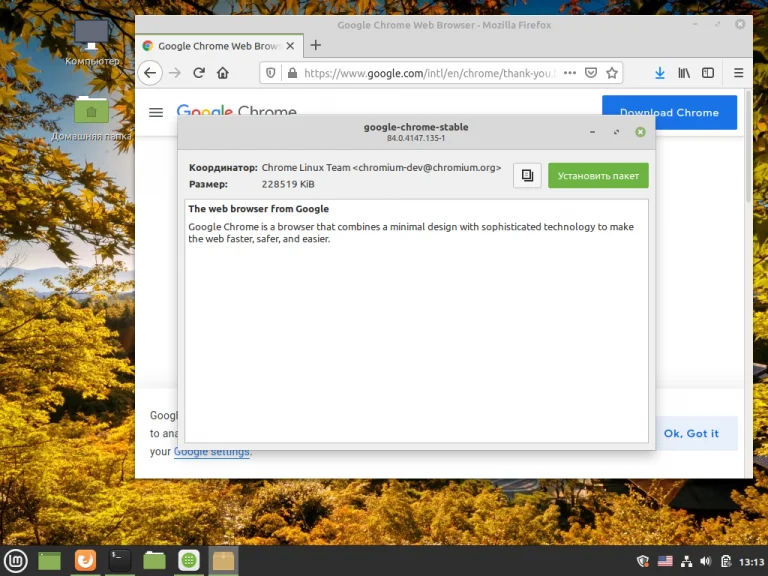Open Firefox downloads arrow panel
This screenshot has height=576, width=768.
(660, 73)
